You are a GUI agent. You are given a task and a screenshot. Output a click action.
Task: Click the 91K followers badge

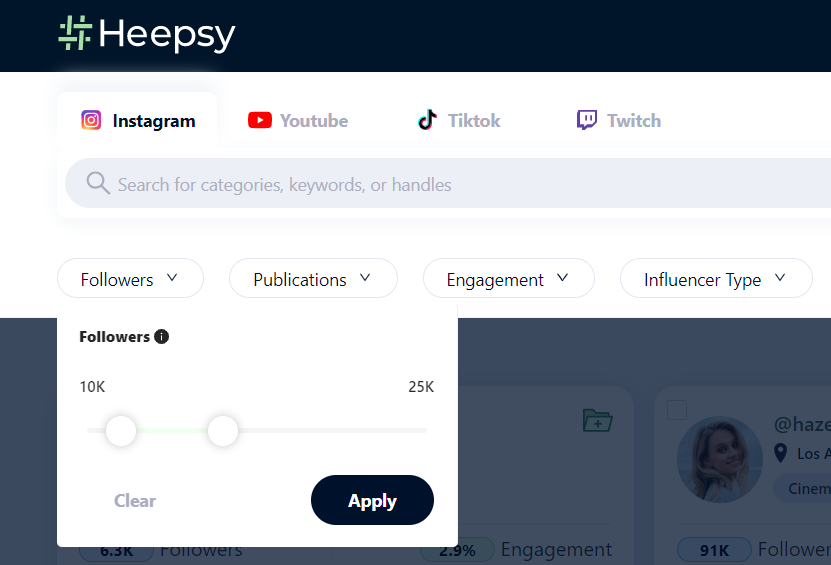pos(714,550)
